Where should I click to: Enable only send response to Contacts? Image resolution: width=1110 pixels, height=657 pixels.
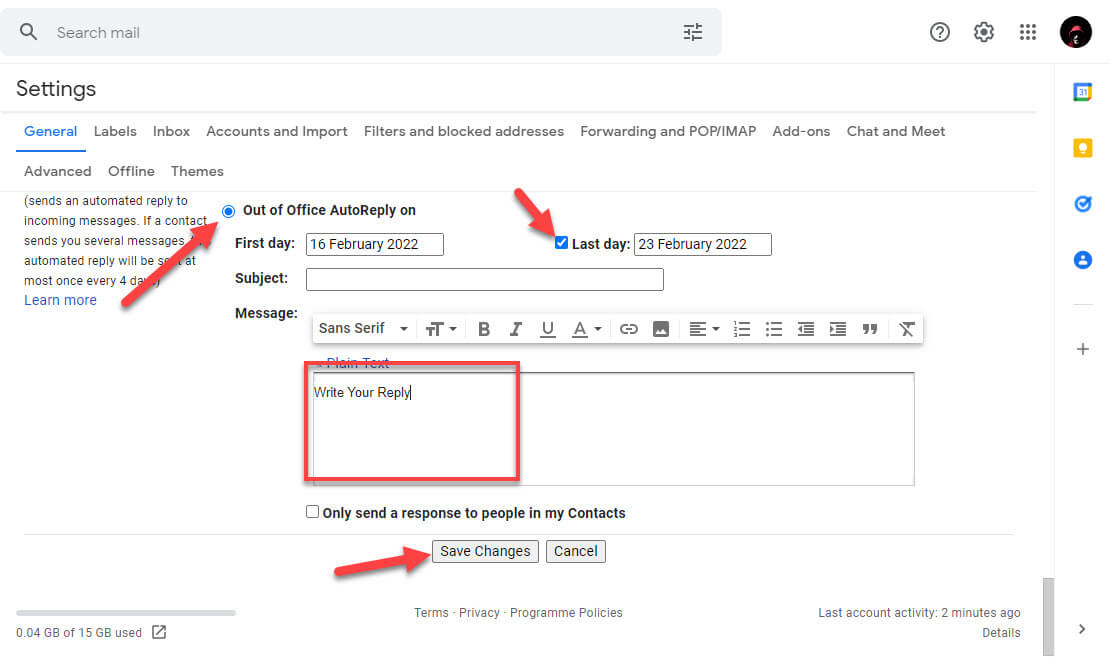point(313,512)
